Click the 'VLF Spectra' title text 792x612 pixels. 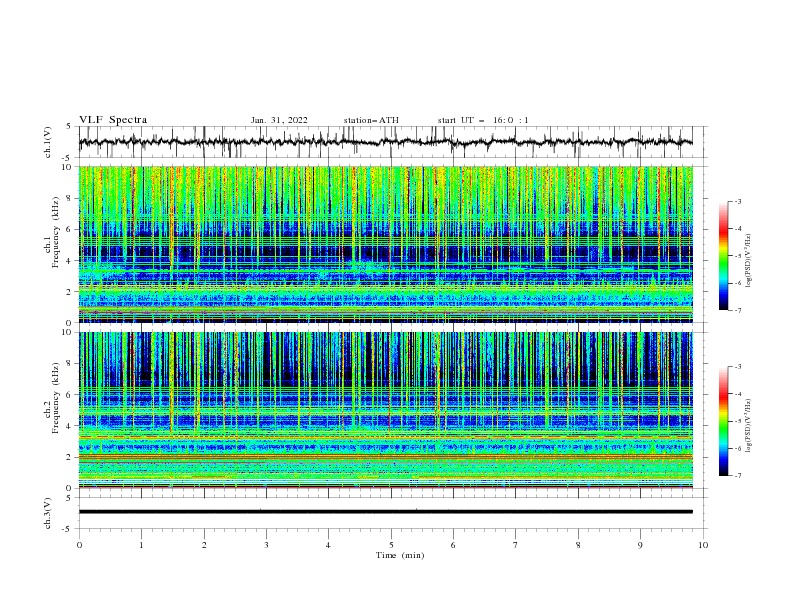pos(113,120)
